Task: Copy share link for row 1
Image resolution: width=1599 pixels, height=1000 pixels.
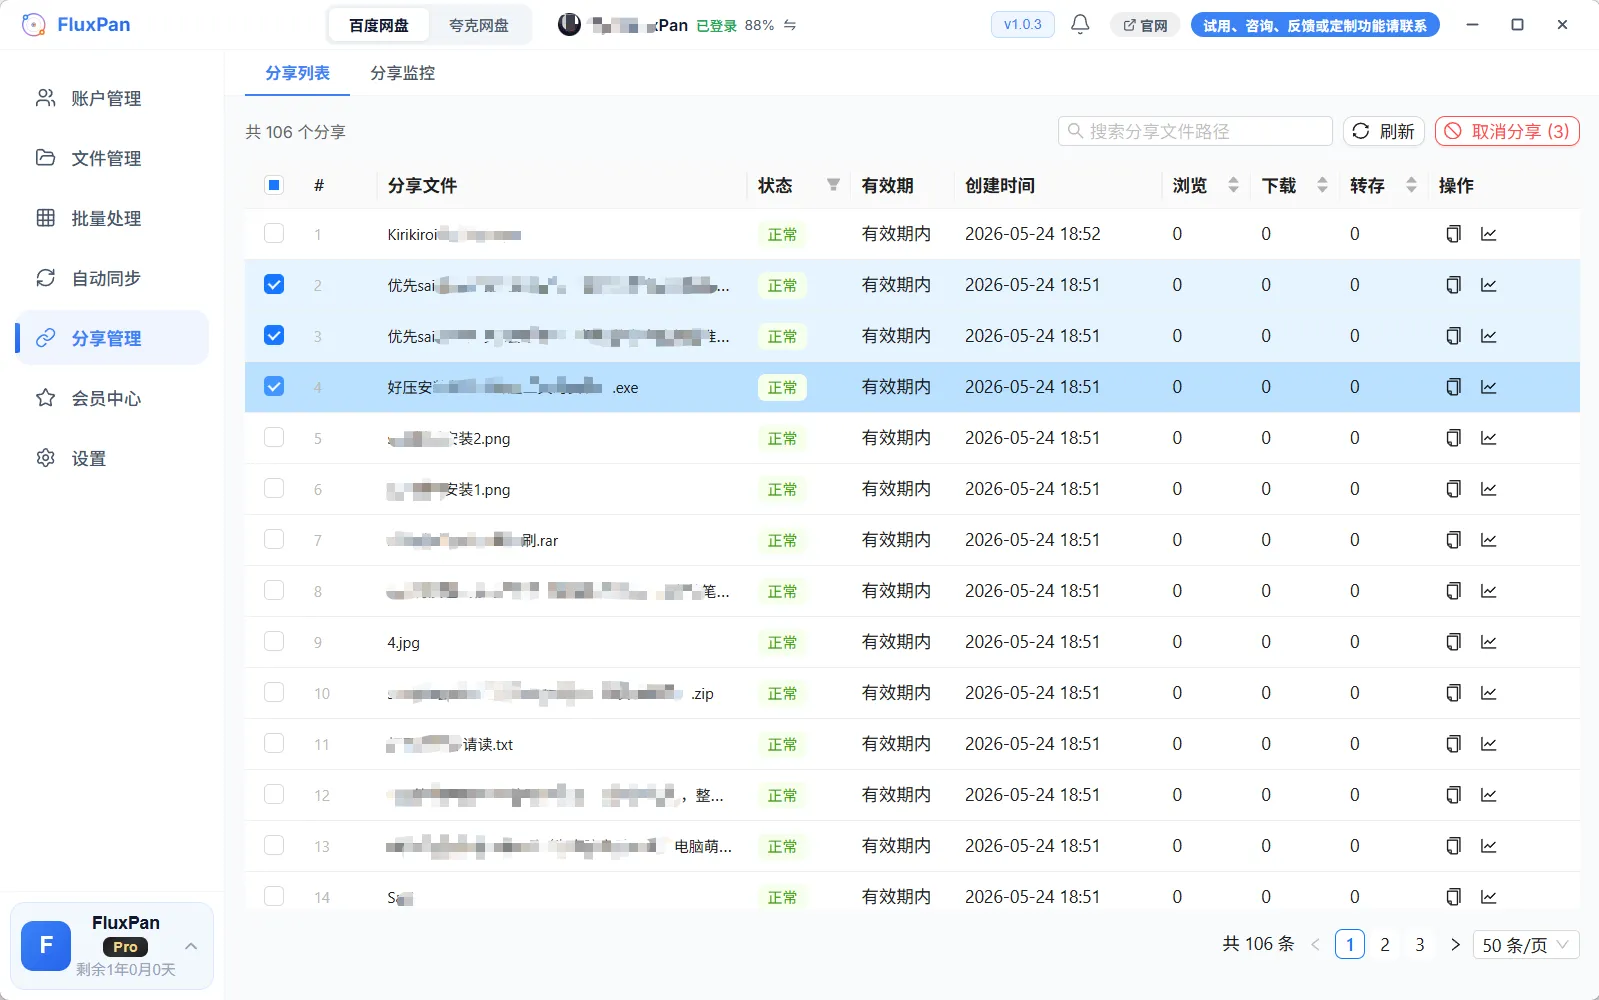Action: point(1453,234)
